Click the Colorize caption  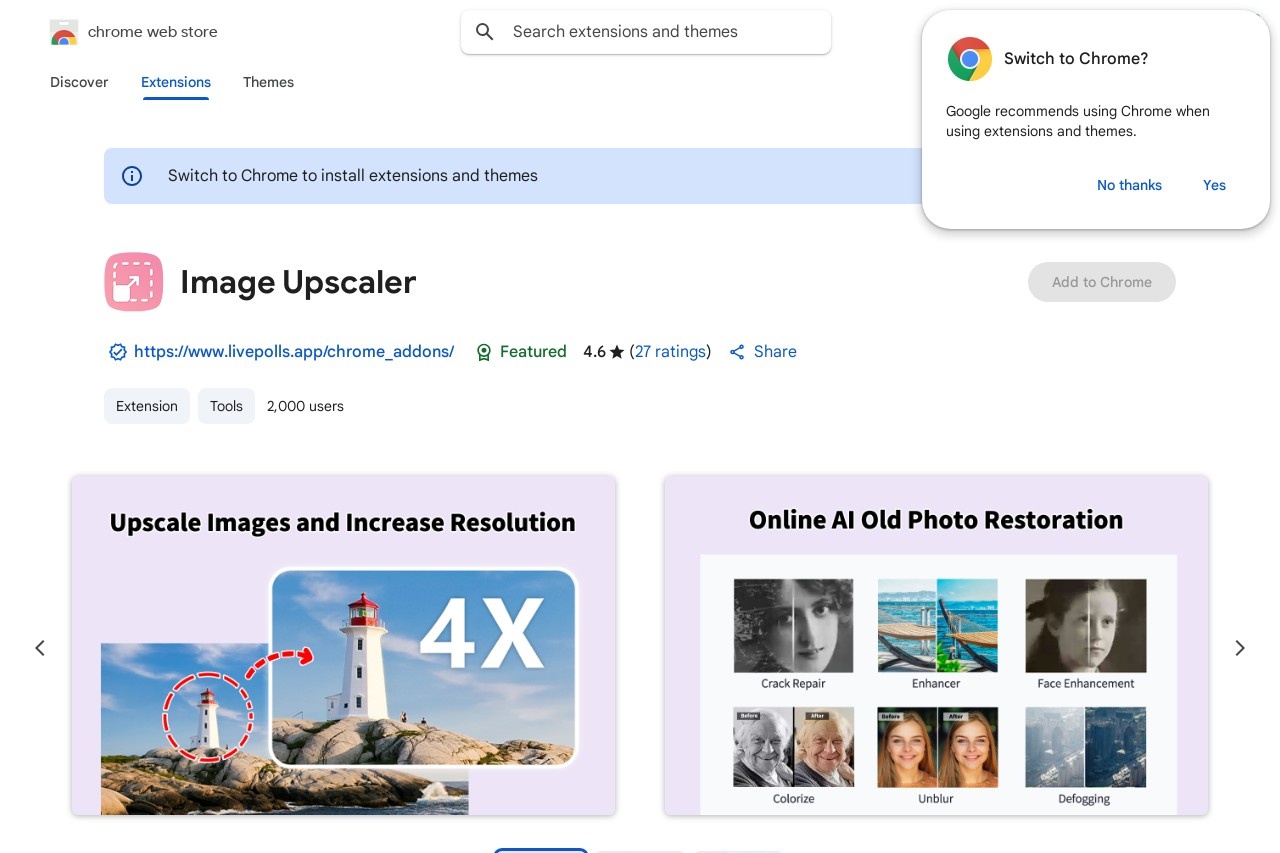(x=793, y=799)
